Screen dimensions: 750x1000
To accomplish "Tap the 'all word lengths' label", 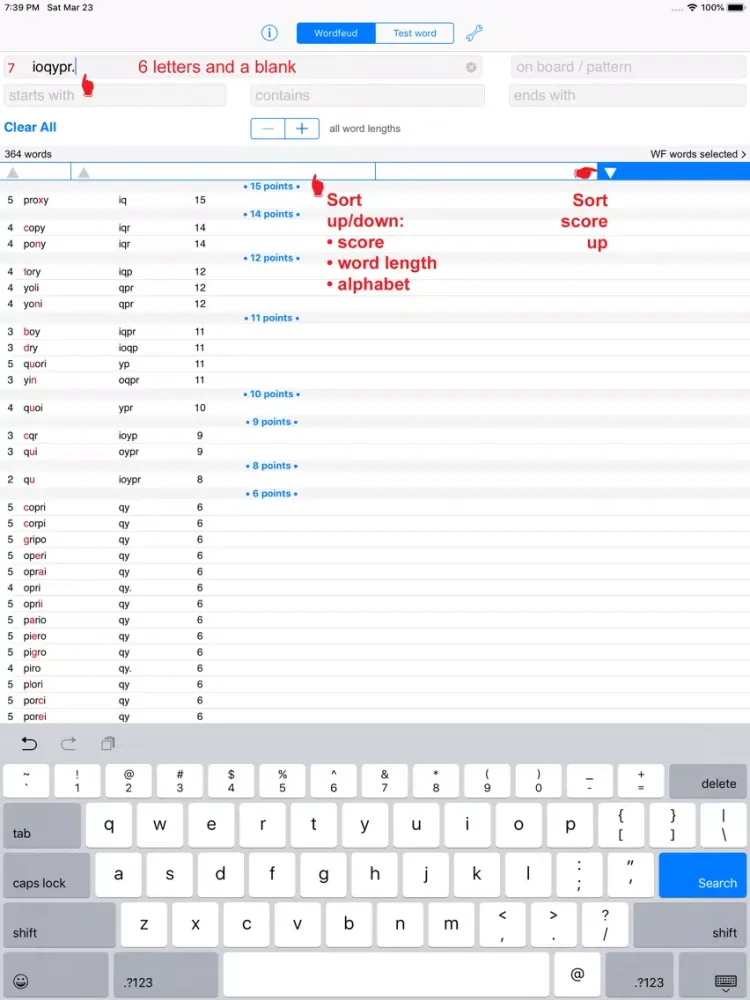I will pos(365,129).
